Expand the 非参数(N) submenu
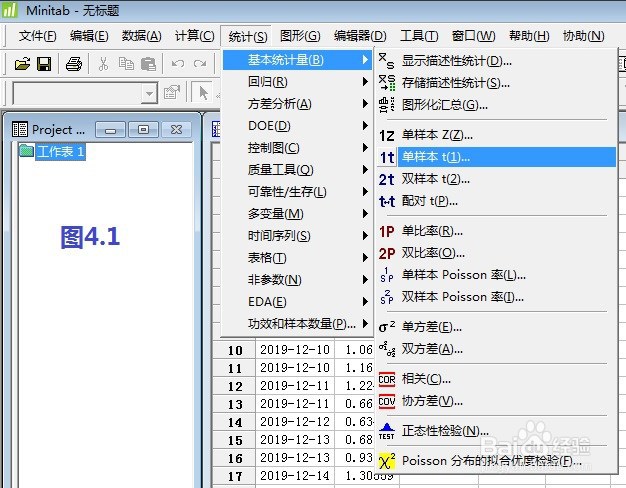This screenshot has height=488, width=626. tap(297, 280)
